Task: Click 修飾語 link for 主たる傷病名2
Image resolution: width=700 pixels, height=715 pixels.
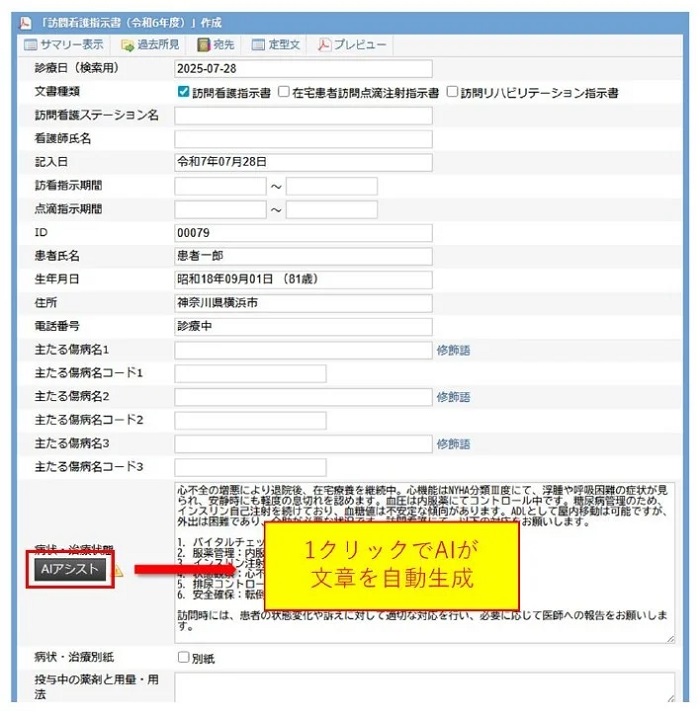Action: pos(453,397)
